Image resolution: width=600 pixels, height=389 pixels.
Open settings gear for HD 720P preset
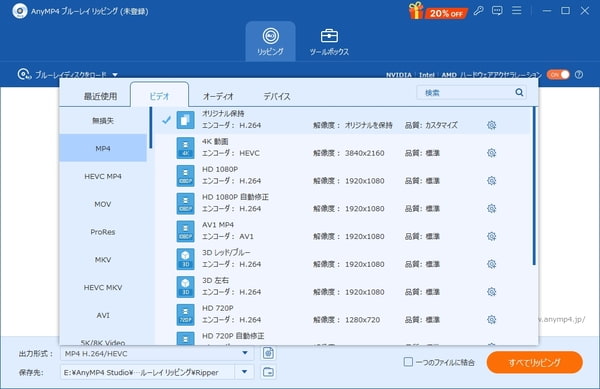coord(492,319)
